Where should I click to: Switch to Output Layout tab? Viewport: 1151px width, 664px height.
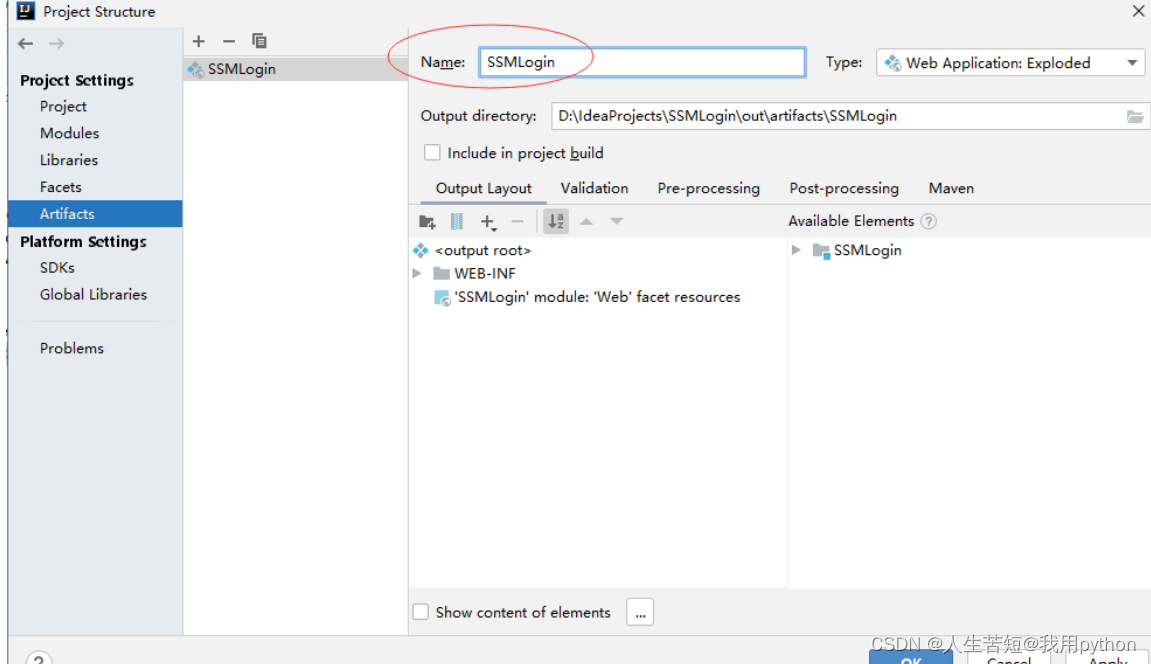click(x=484, y=189)
